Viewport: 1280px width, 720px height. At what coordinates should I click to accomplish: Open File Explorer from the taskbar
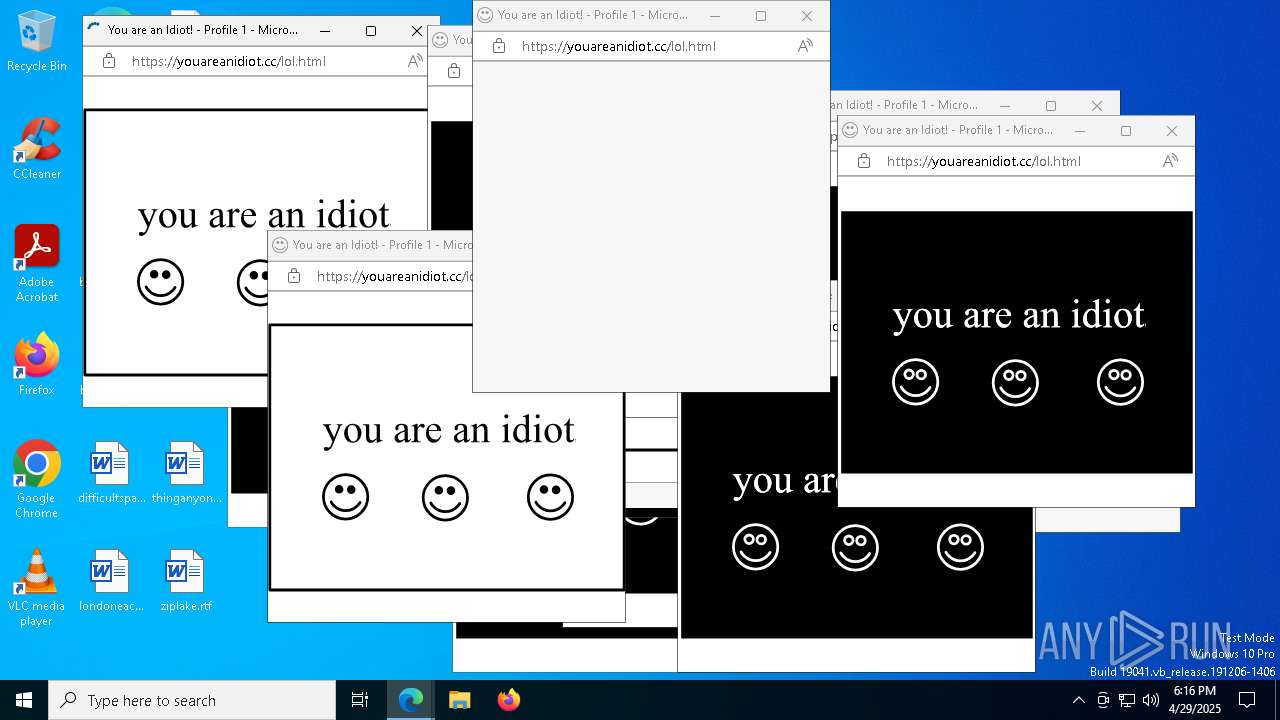pos(460,700)
